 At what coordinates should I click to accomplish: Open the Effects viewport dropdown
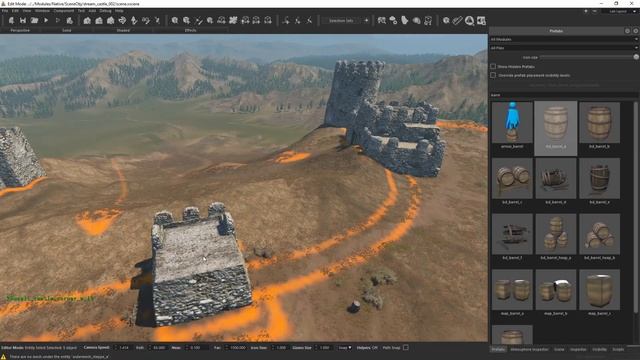click(191, 31)
